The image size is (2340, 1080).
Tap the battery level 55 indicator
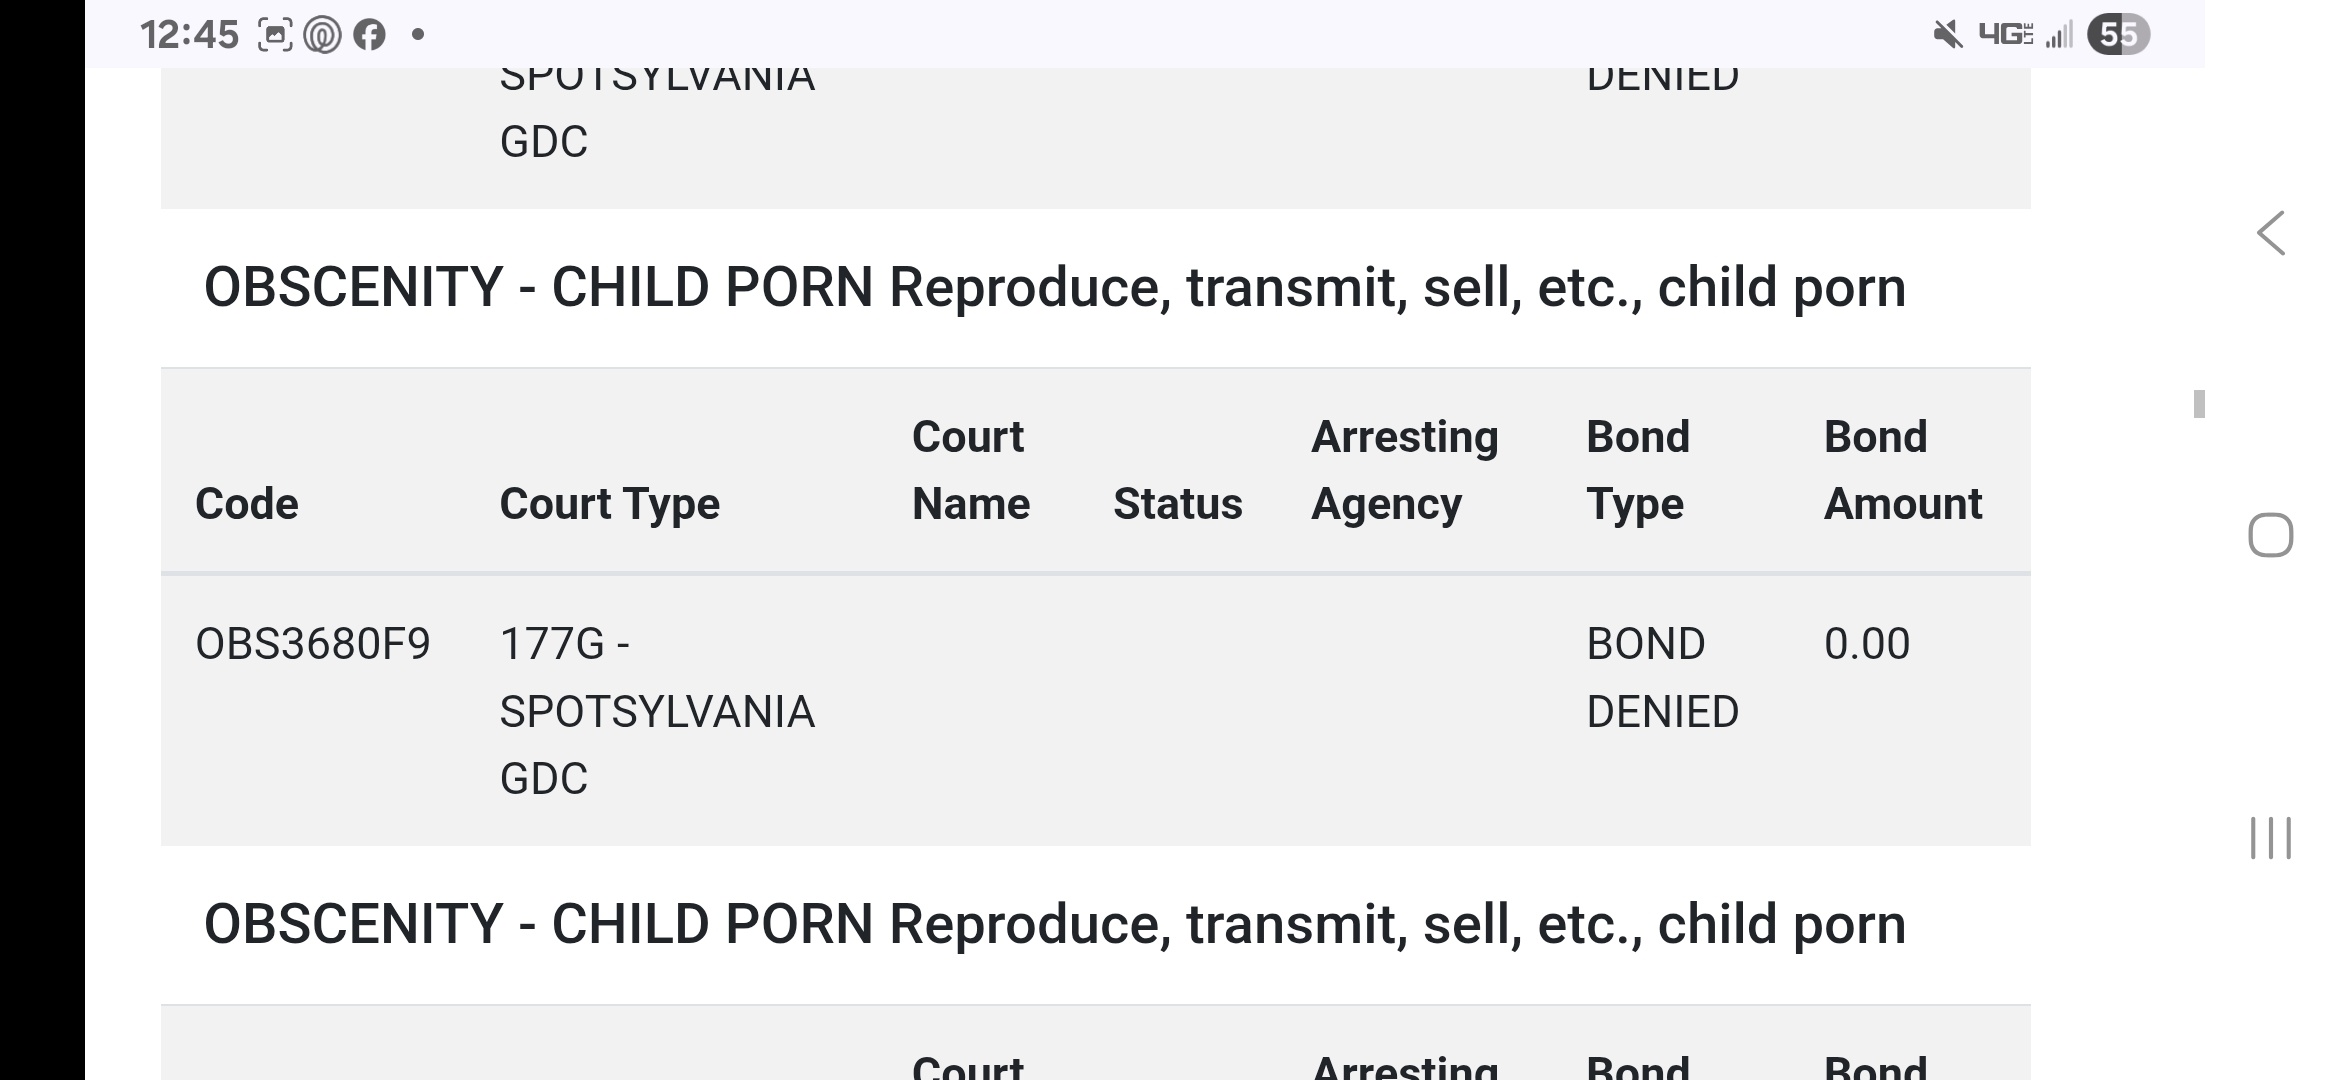[x=2118, y=35]
